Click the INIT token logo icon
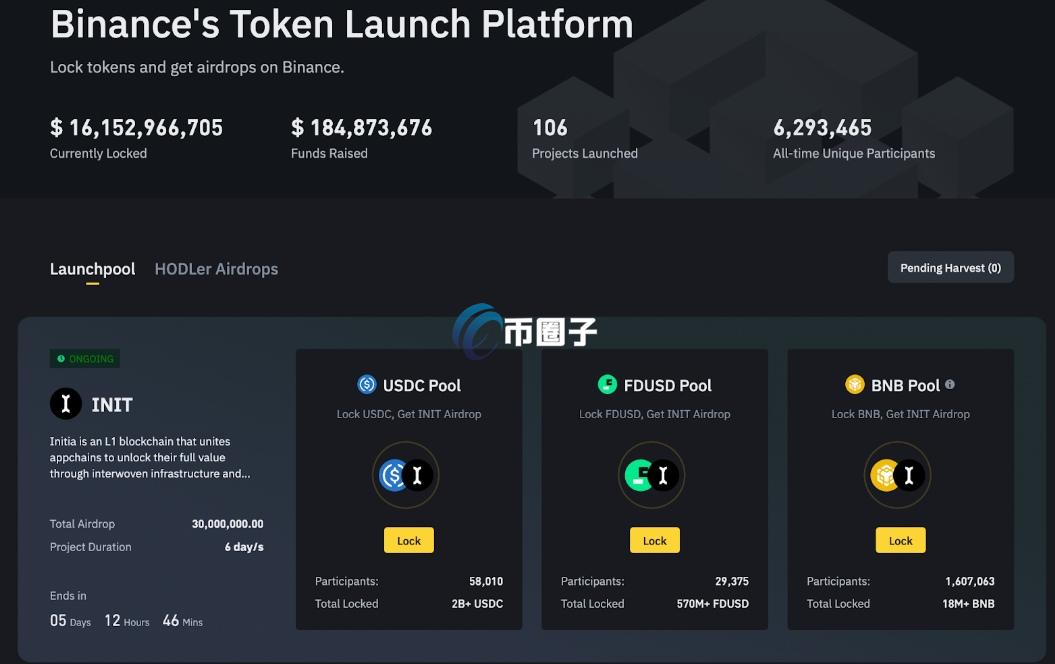This screenshot has width=1055, height=664. click(65, 404)
